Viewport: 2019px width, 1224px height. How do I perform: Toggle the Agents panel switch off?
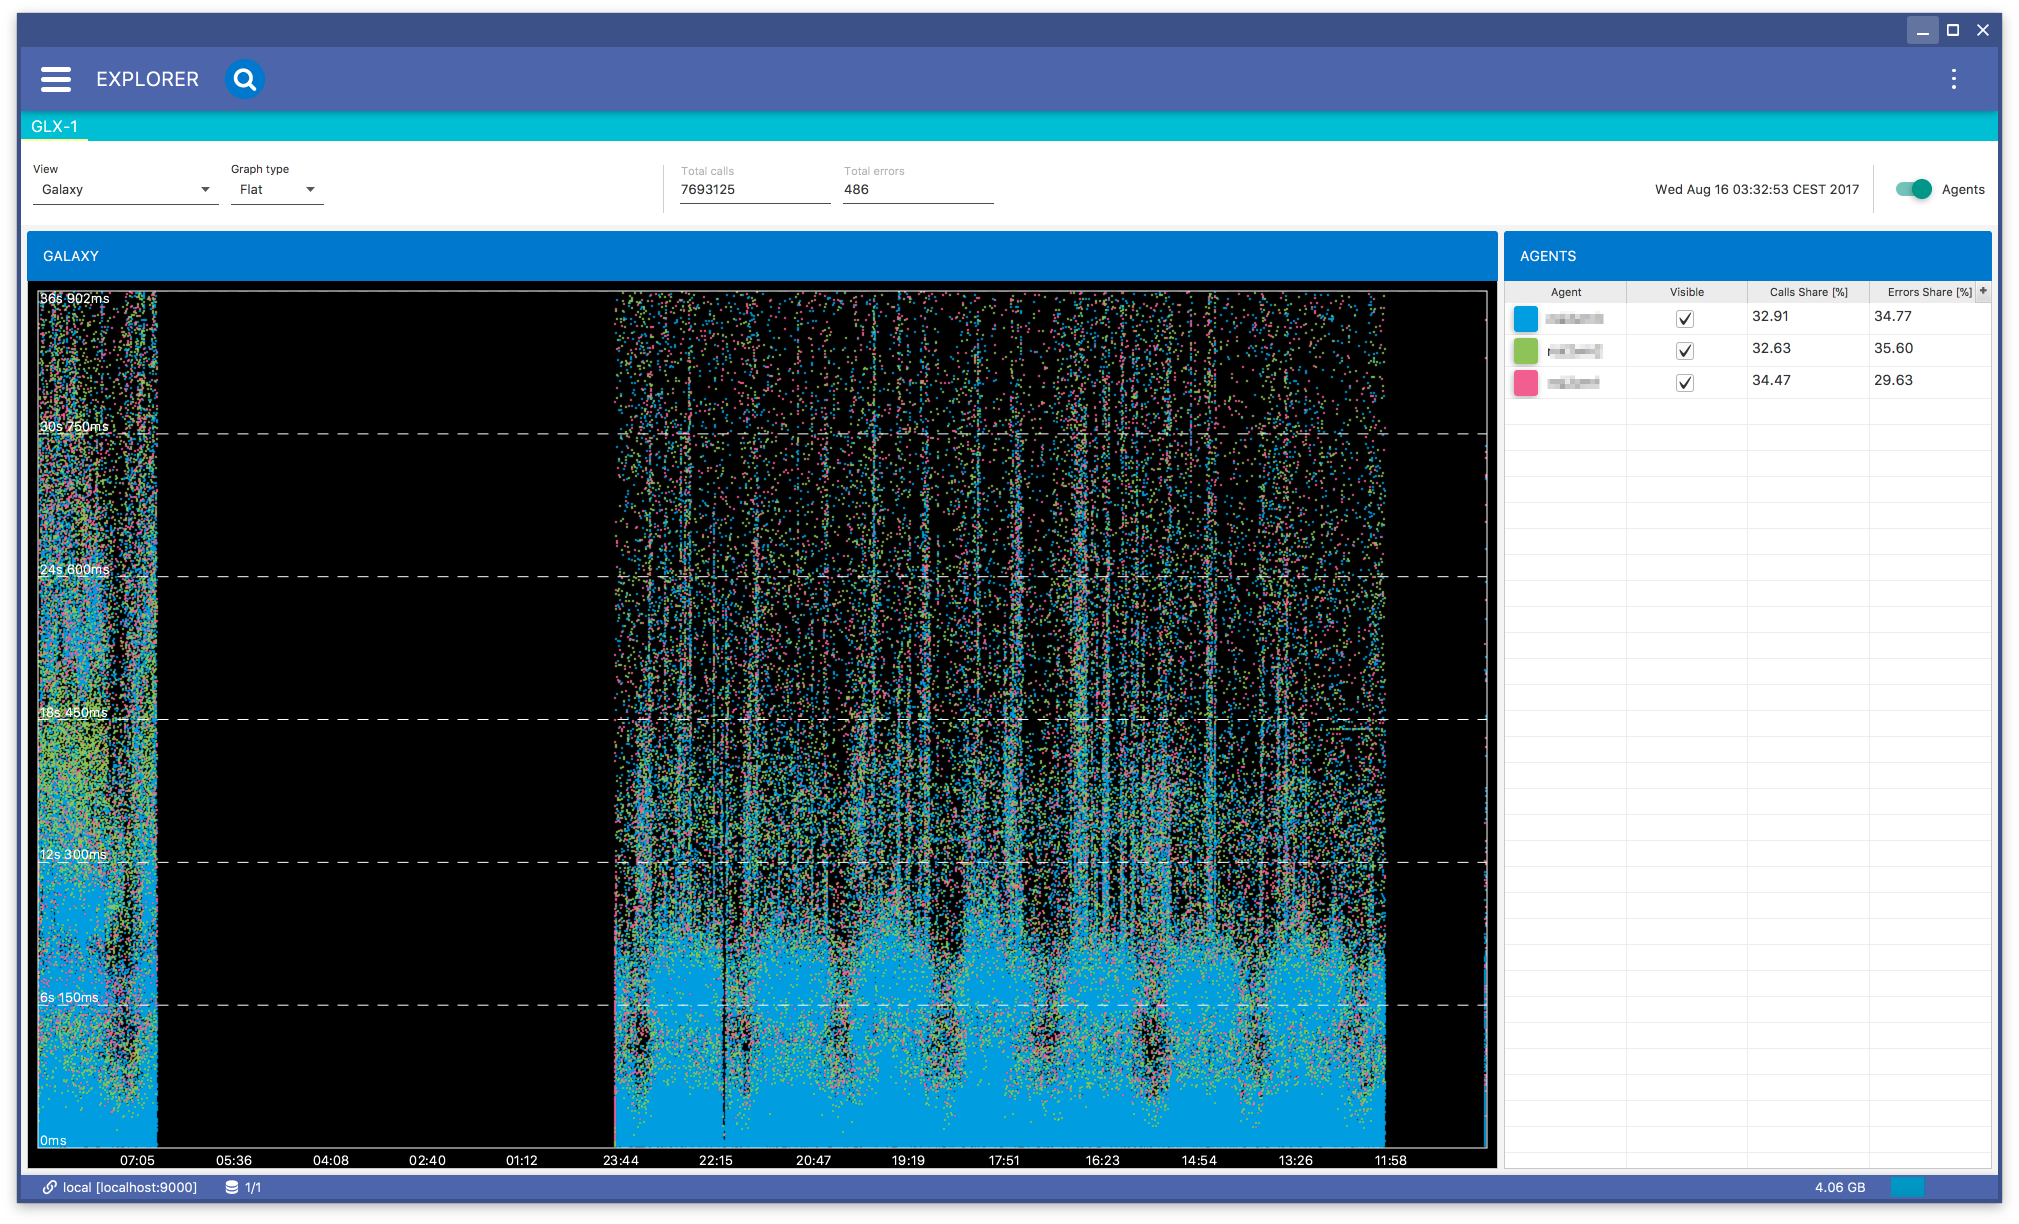point(1914,189)
